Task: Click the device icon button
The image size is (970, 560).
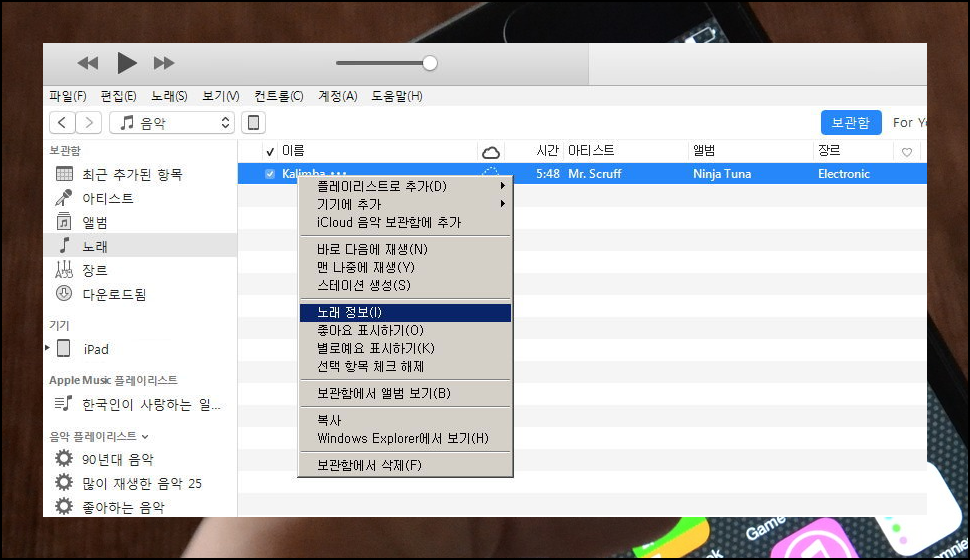Action: (253, 123)
